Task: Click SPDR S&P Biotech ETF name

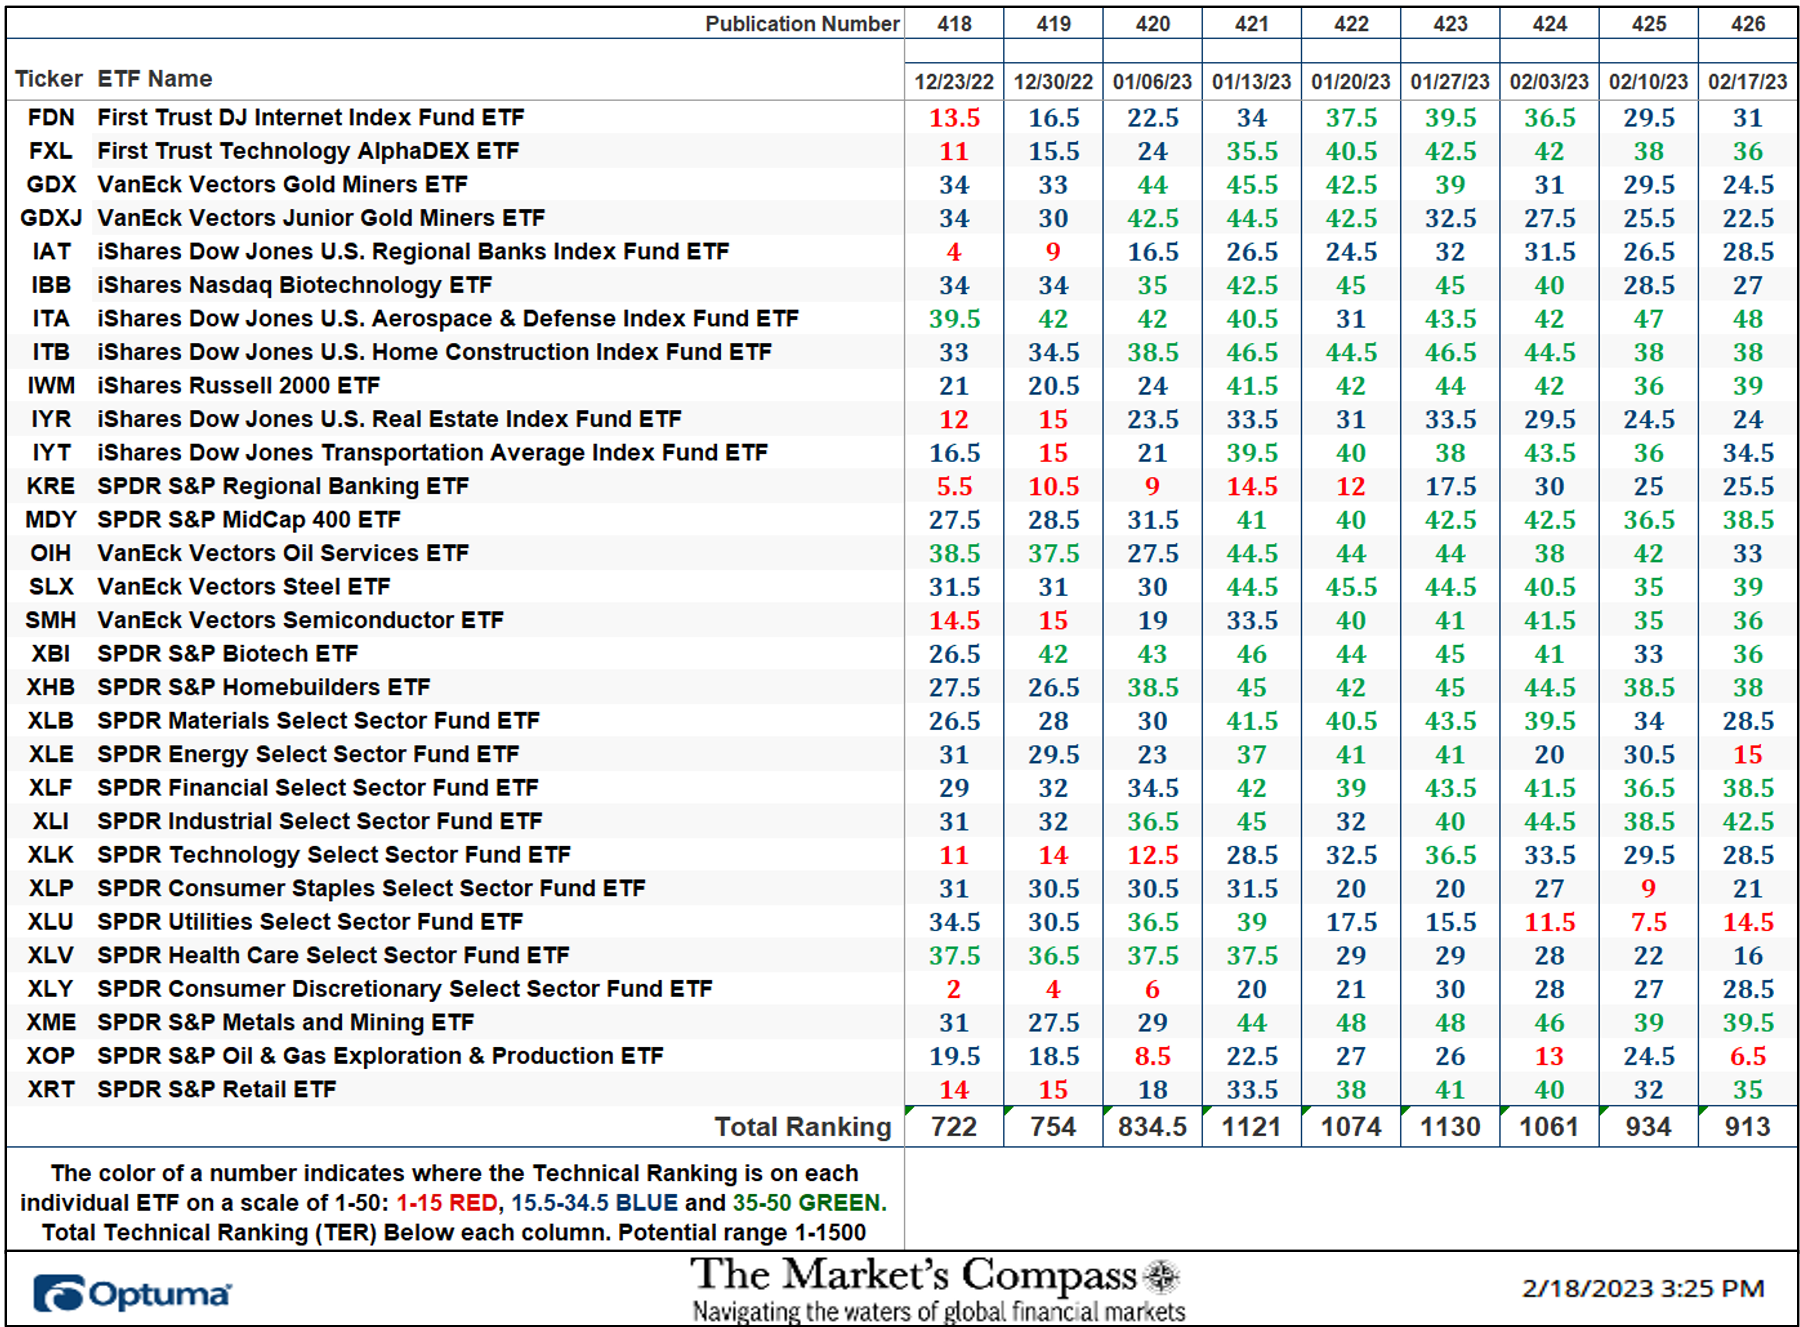Action: pos(228,654)
